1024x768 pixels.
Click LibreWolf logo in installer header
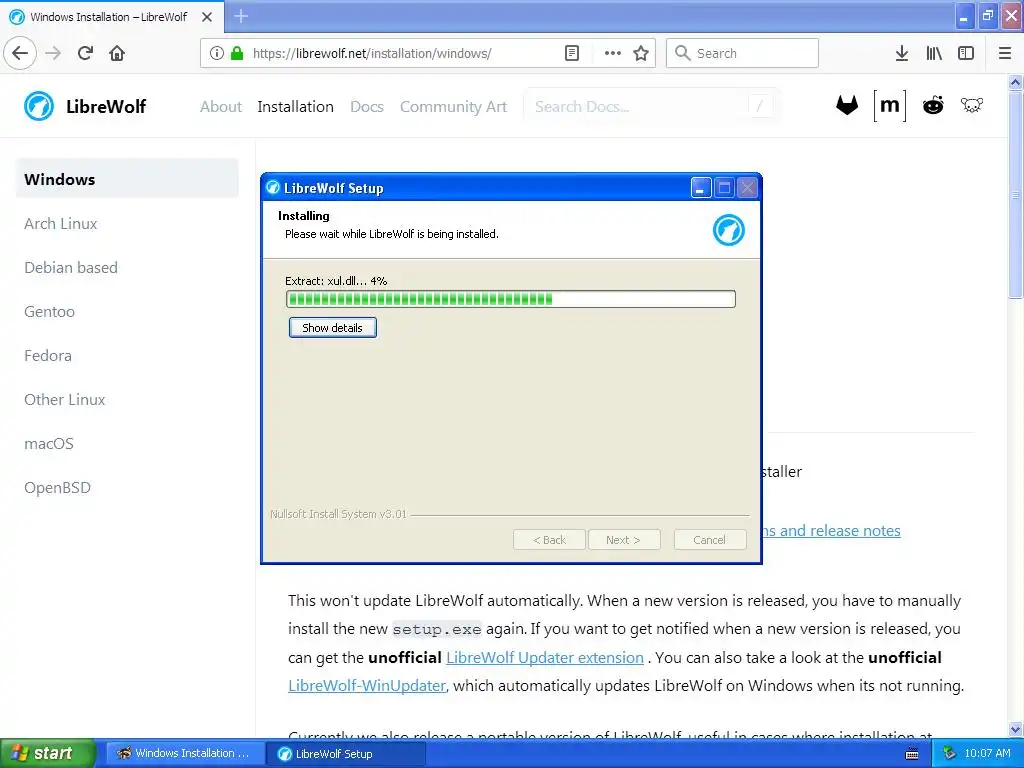coord(728,230)
